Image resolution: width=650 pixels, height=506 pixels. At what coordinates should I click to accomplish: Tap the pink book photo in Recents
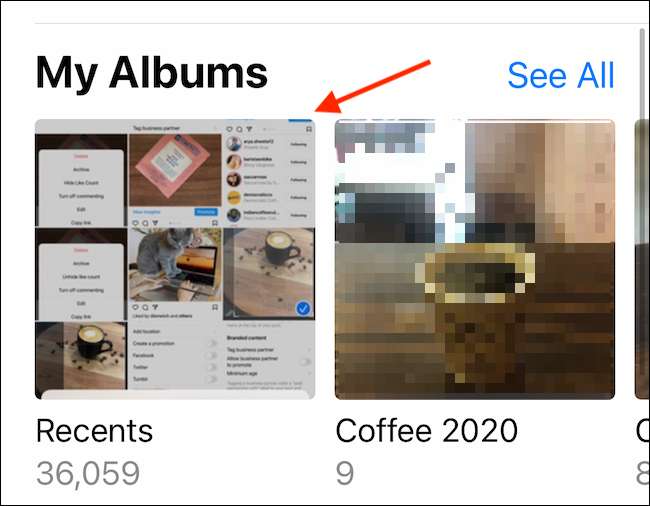[x=175, y=170]
